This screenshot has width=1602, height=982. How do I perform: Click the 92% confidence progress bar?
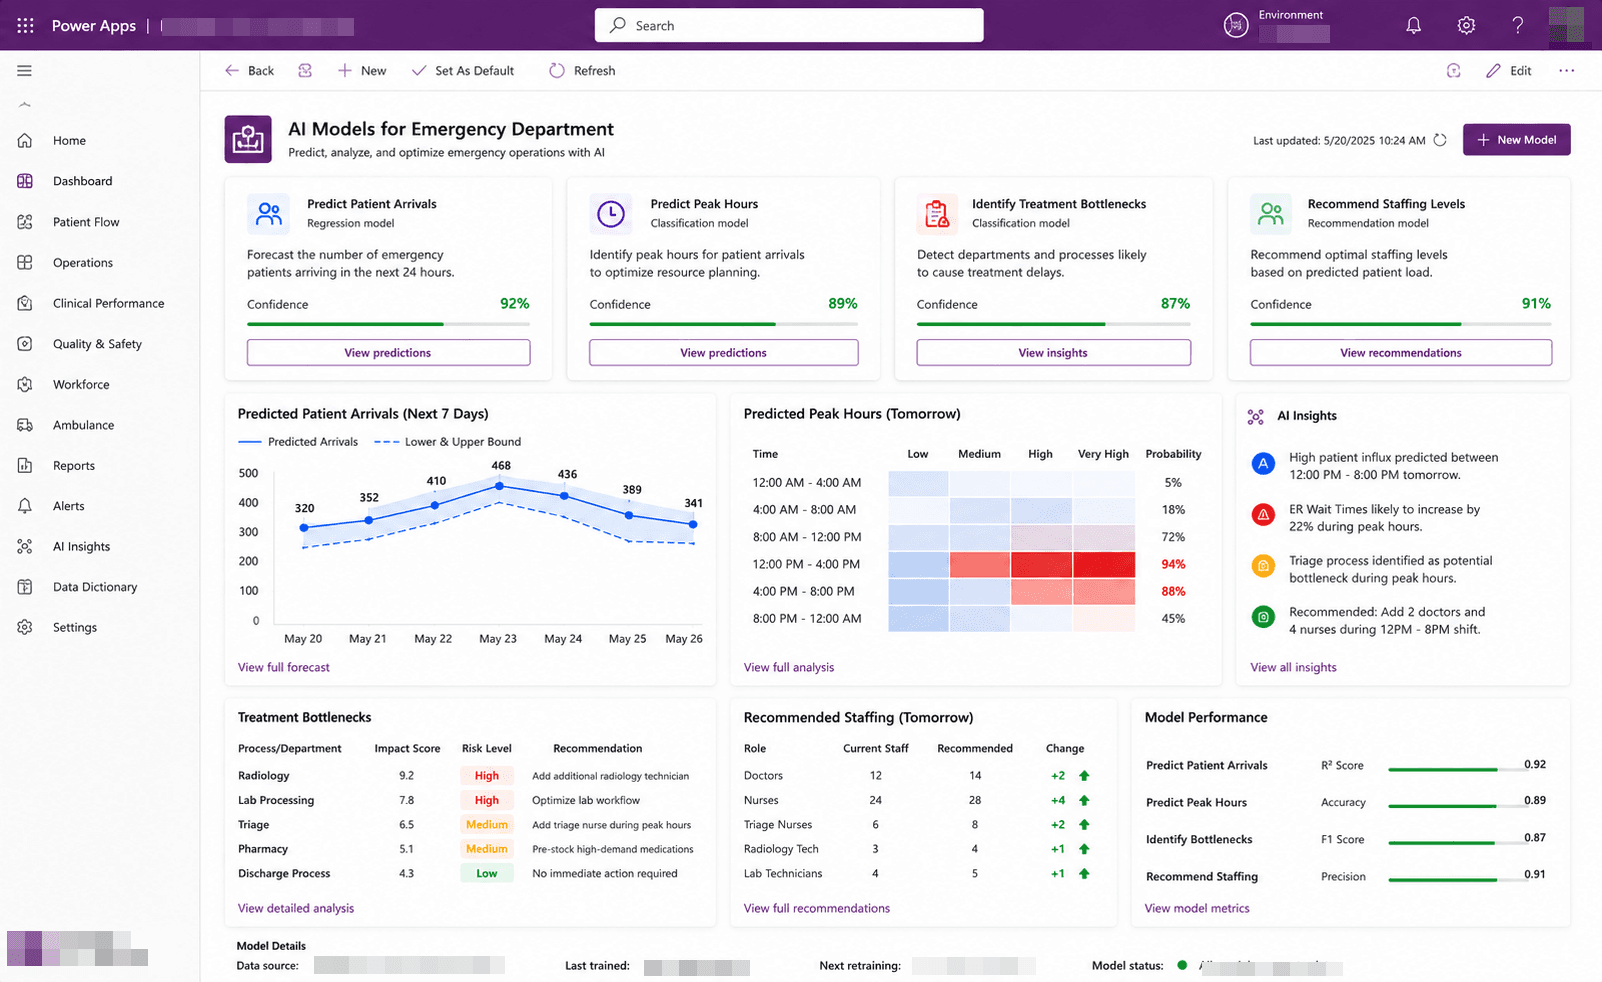[388, 324]
